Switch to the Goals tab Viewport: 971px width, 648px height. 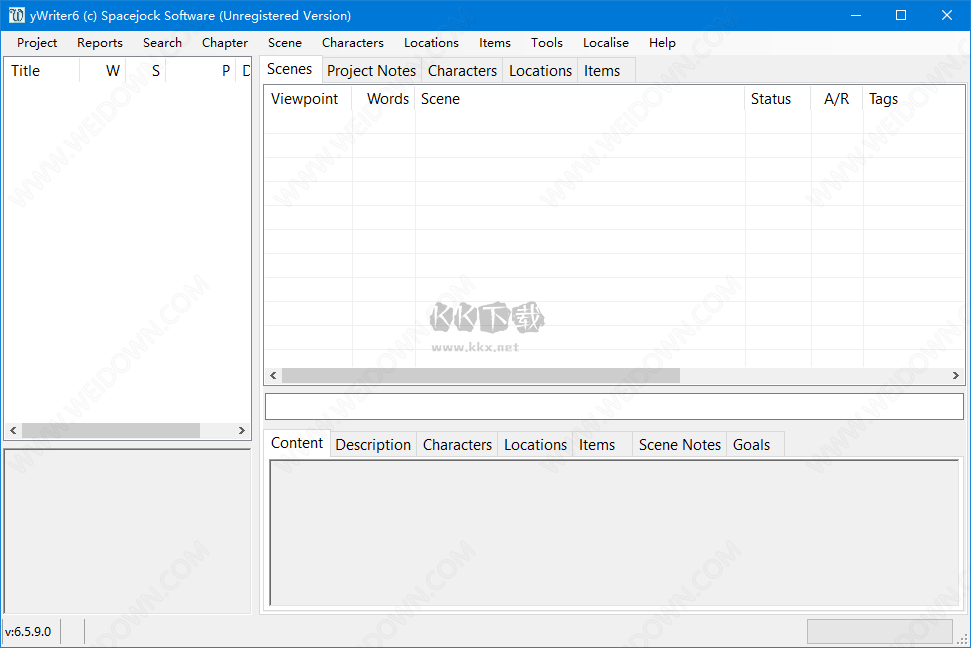751,445
